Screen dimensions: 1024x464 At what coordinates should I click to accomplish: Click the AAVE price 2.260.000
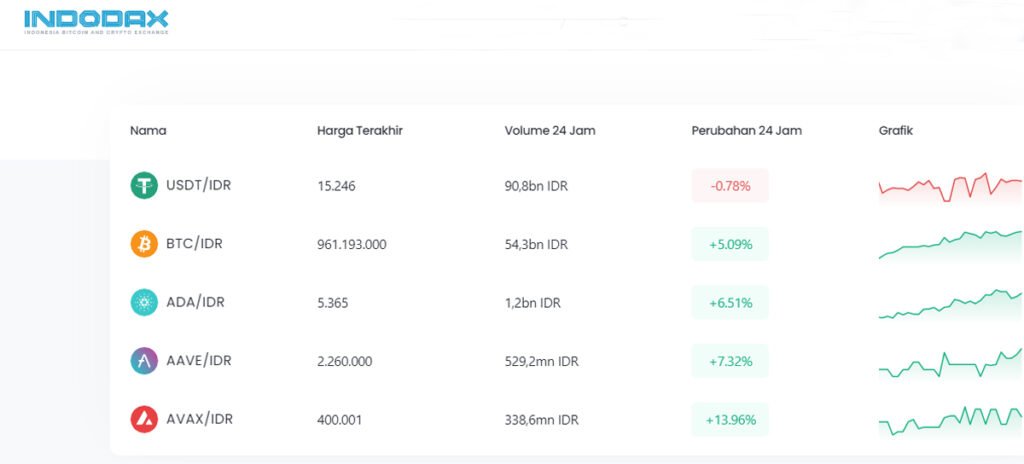click(345, 361)
